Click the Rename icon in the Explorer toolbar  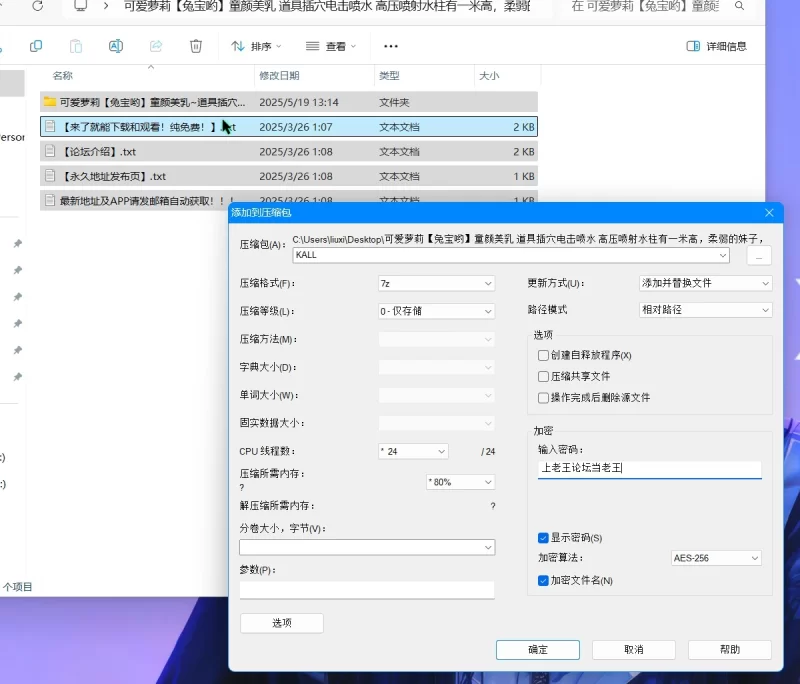116,46
